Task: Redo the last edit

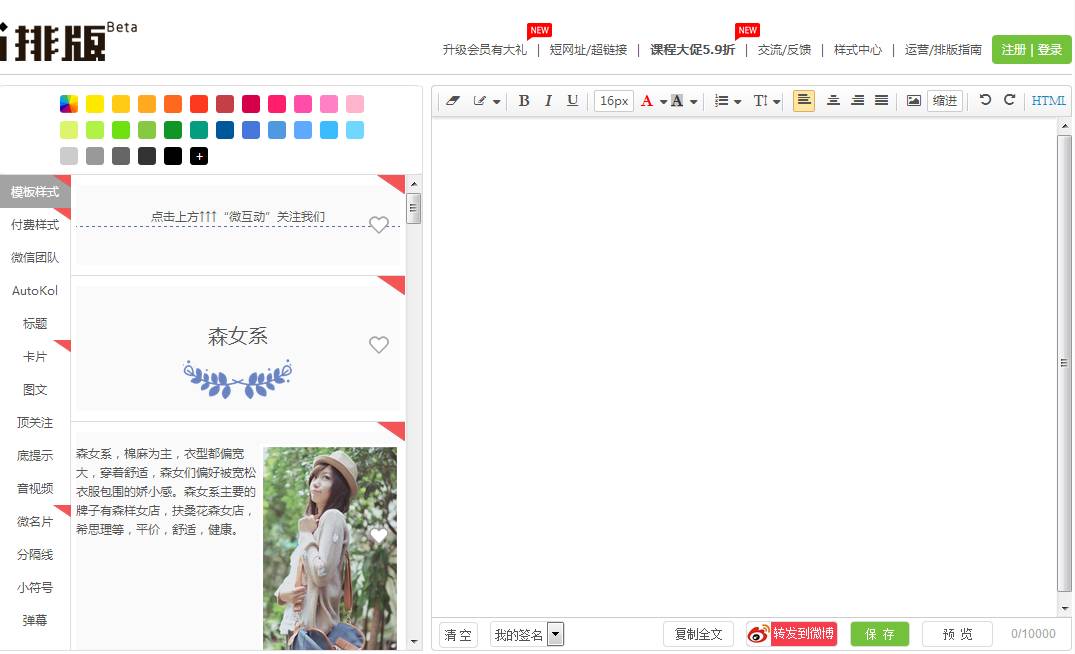Action: (1010, 100)
